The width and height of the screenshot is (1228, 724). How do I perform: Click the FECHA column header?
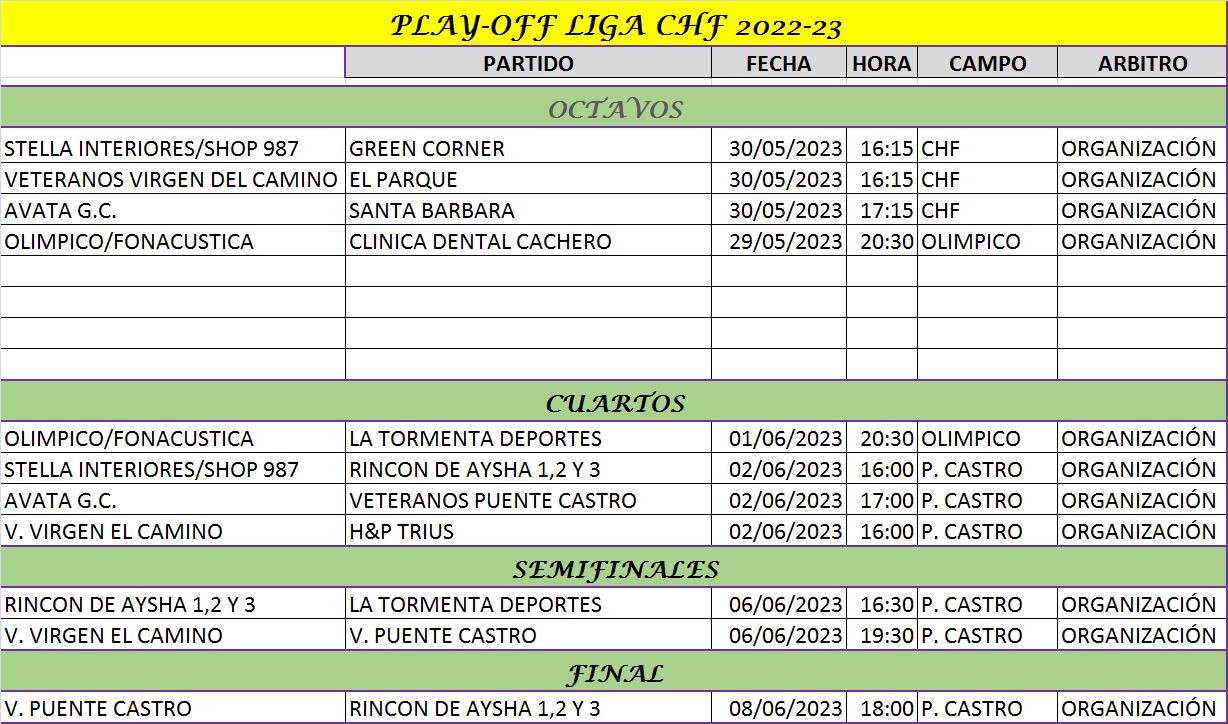click(779, 63)
